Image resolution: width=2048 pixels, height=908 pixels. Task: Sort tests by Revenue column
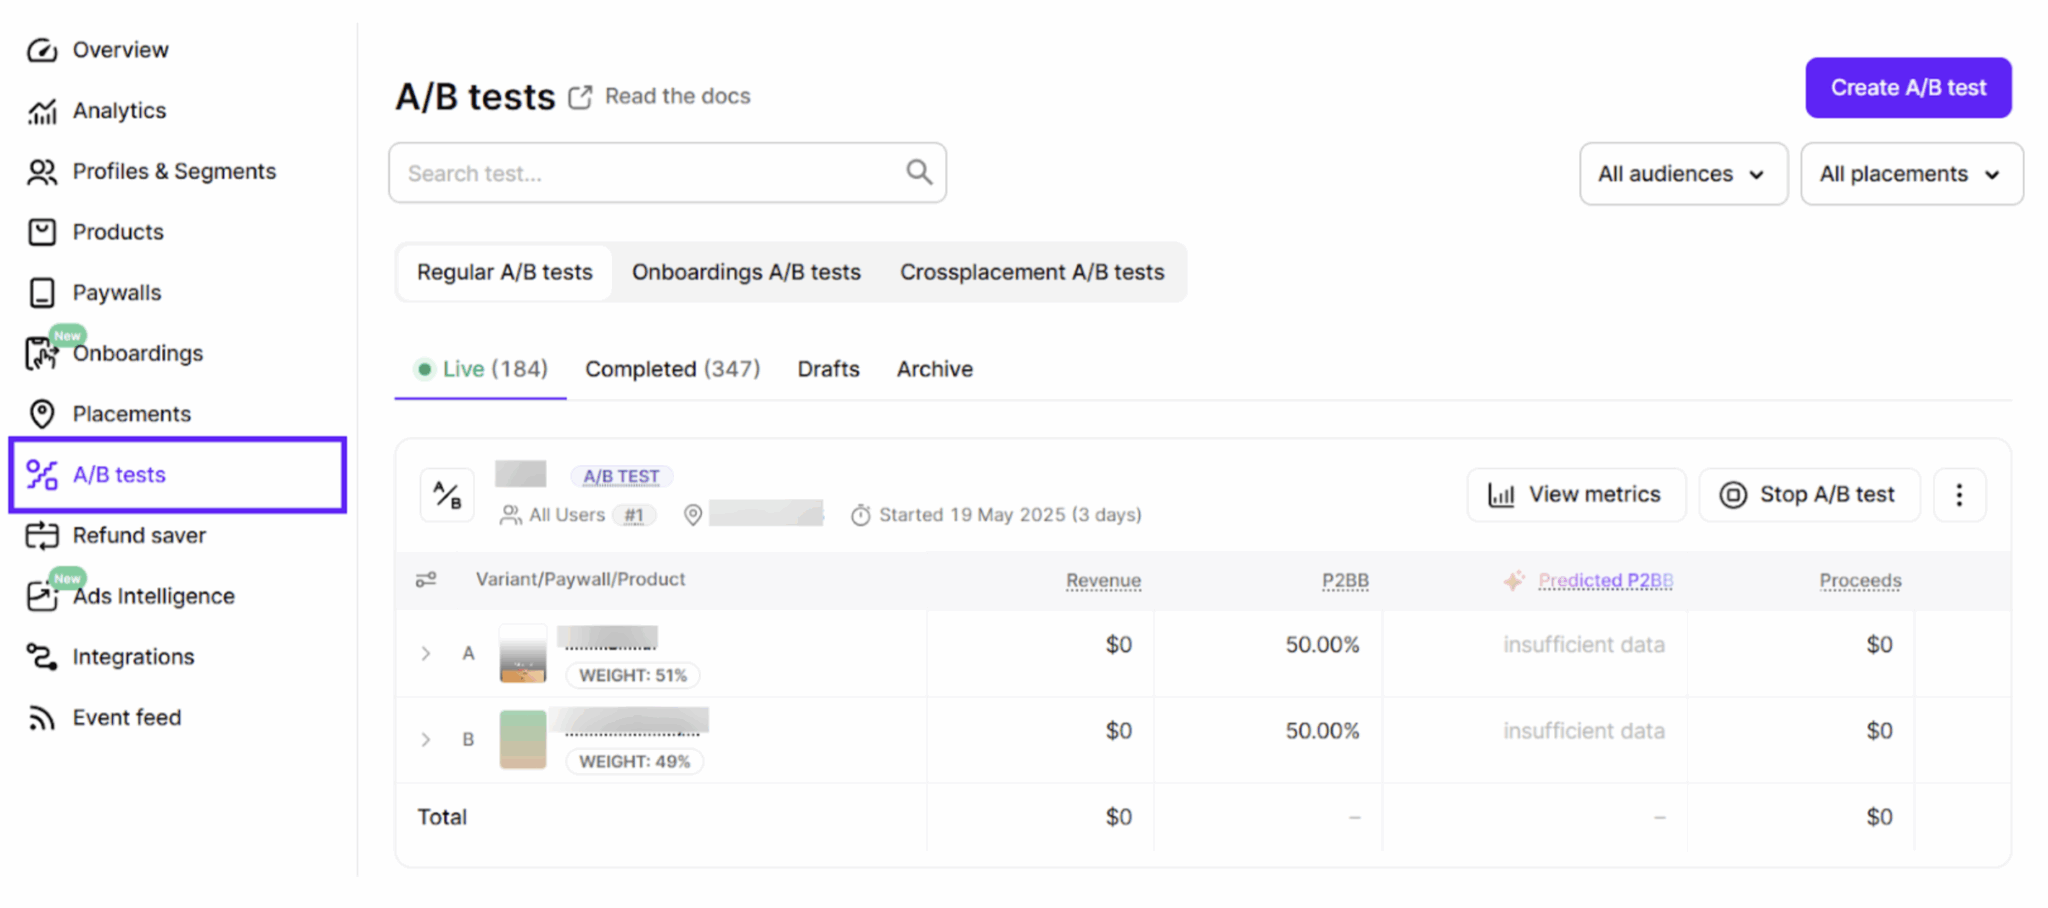(x=1103, y=580)
